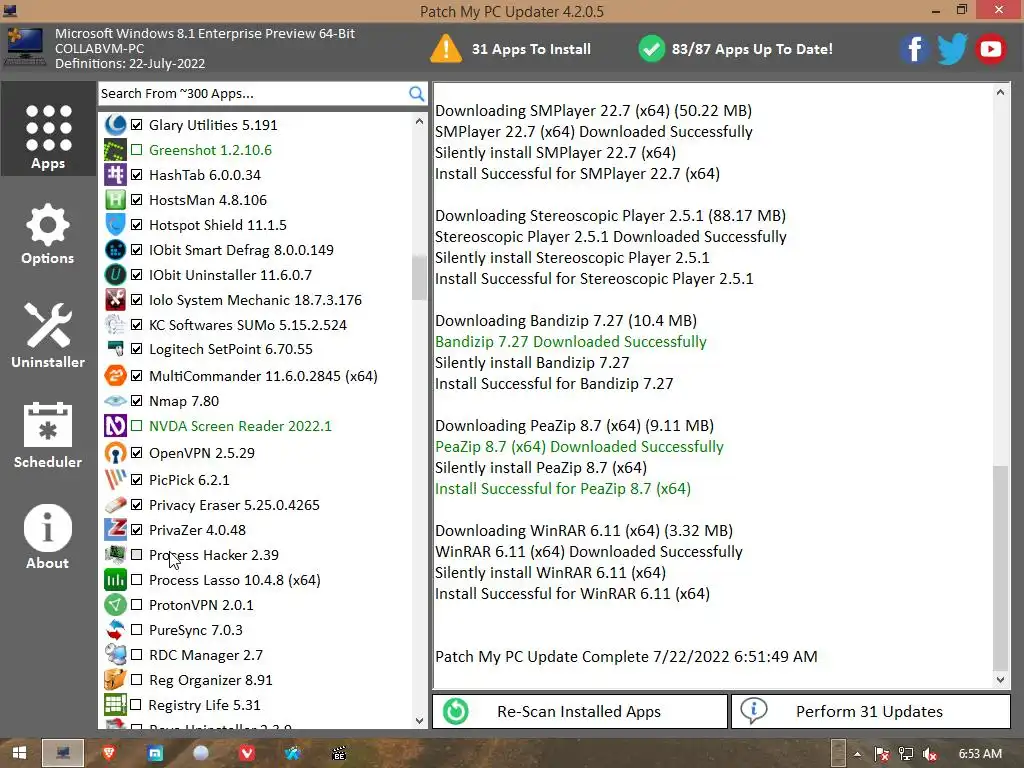The image size is (1024, 768).
Task: Click the 6:53 AM taskbar clock
Action: click(x=980, y=754)
